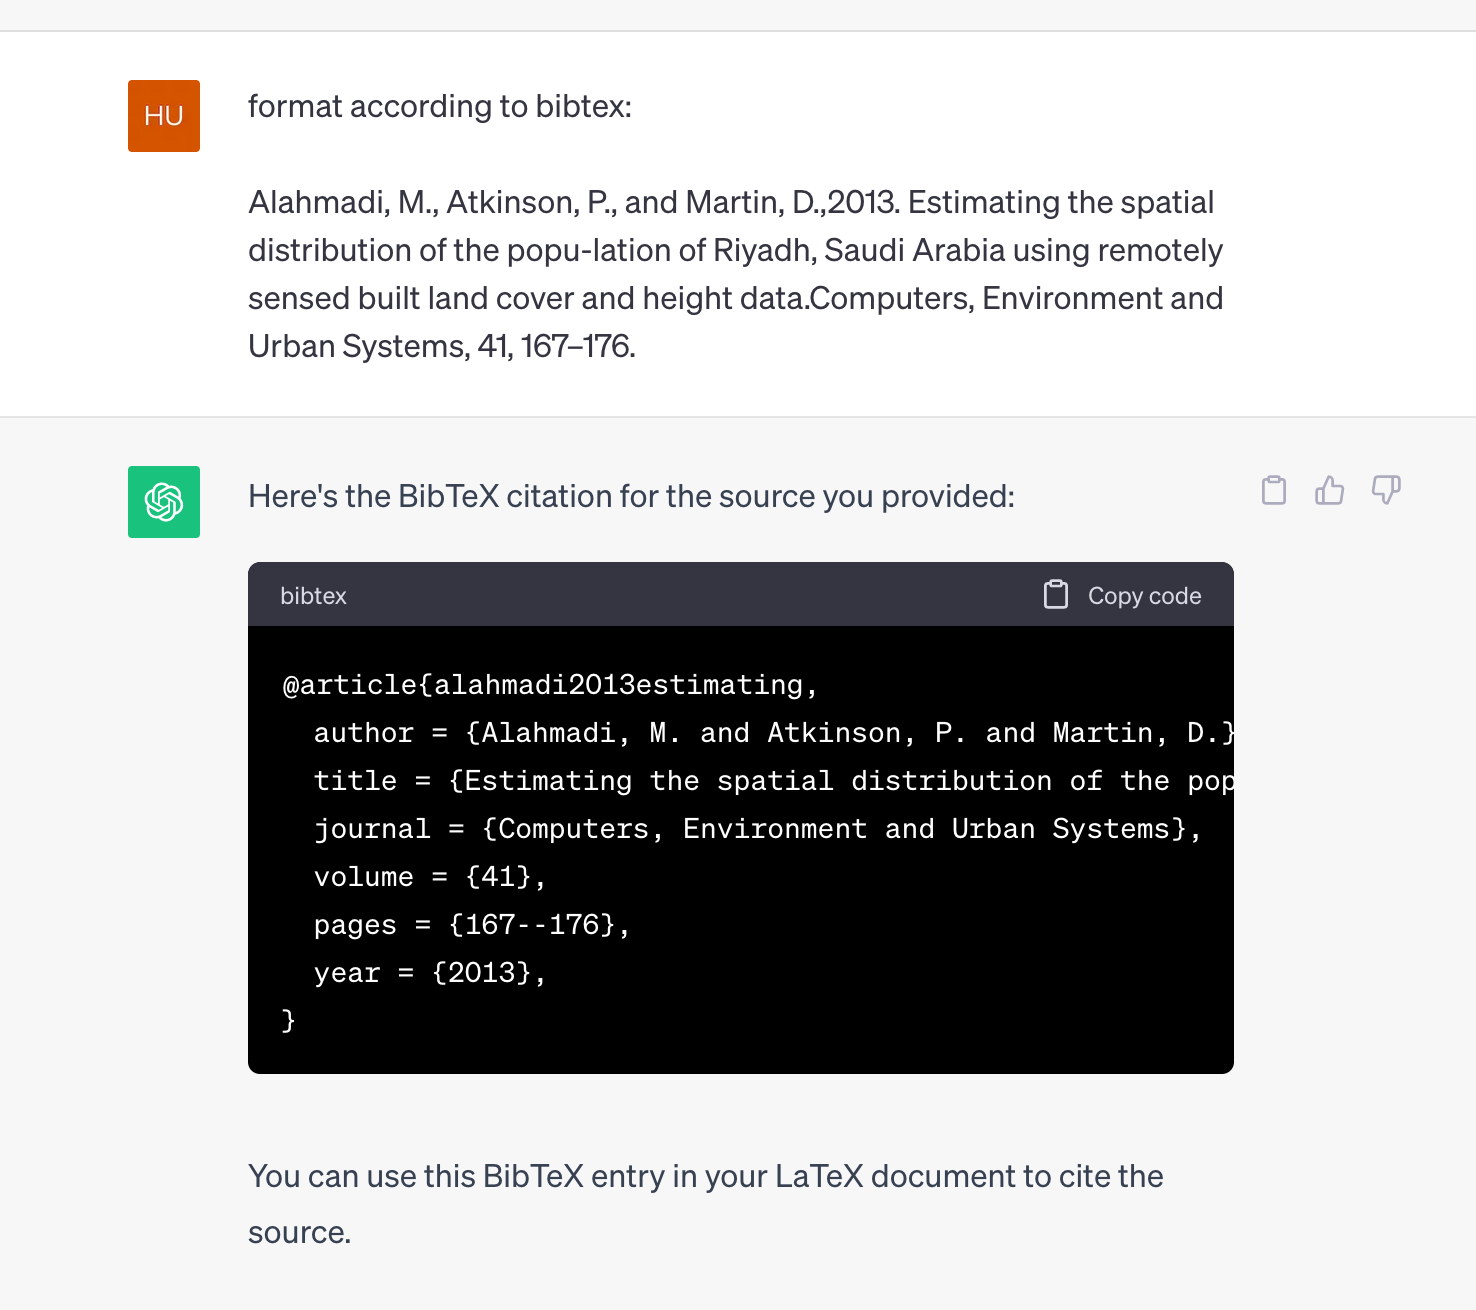Click the "format according to bibtex:" prompt text
The width and height of the screenshot is (1476, 1310).
(440, 106)
